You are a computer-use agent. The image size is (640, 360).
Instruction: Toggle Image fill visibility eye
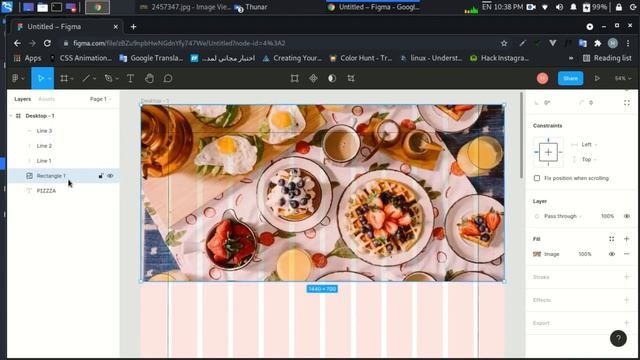click(x=611, y=254)
